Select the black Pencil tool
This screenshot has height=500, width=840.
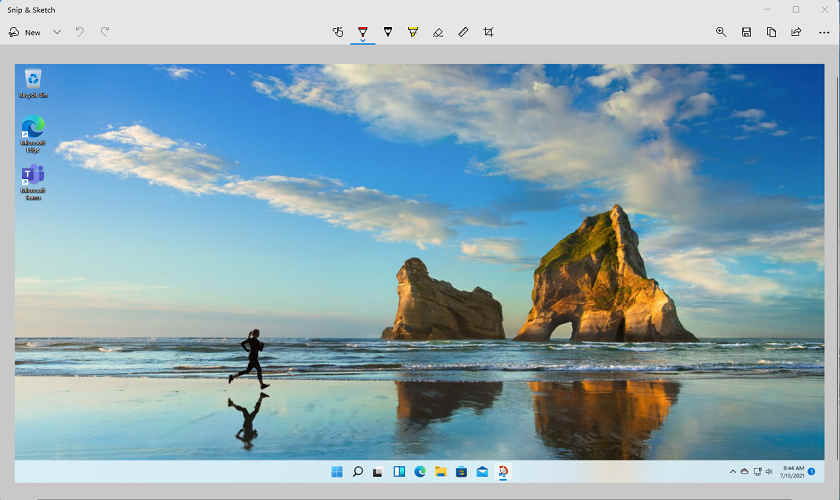[388, 32]
